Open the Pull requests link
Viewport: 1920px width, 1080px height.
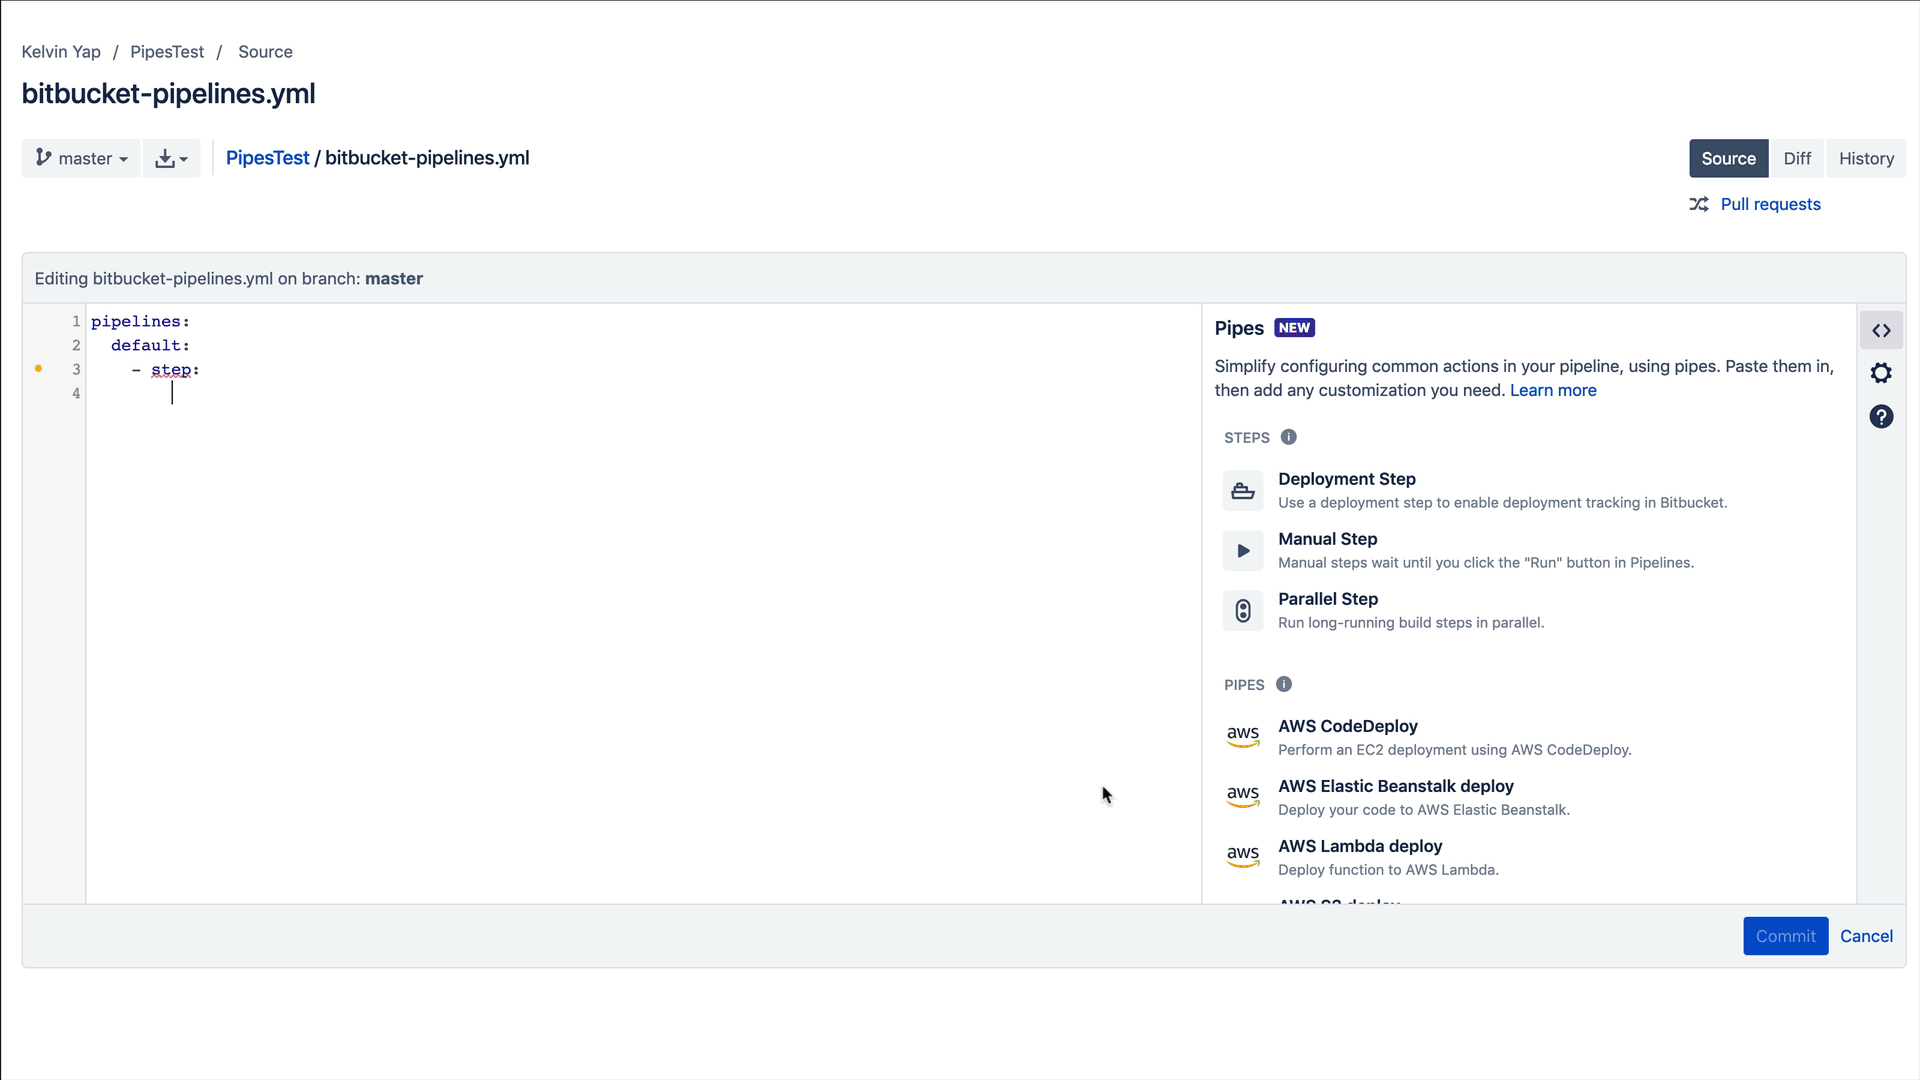click(1770, 204)
